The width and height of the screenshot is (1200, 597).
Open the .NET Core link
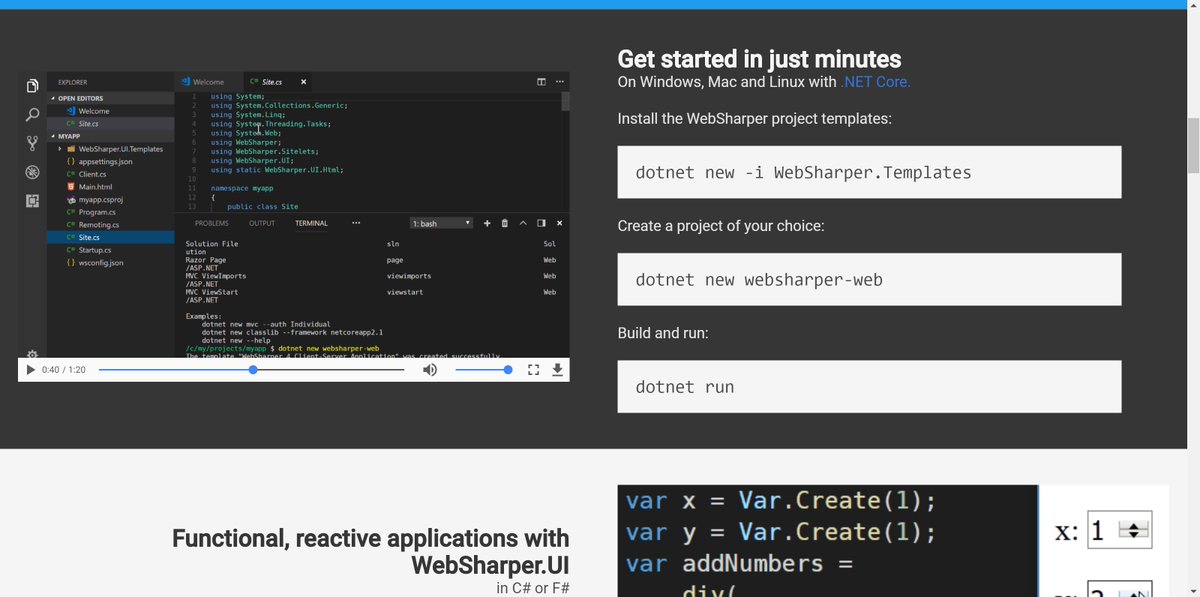click(875, 82)
